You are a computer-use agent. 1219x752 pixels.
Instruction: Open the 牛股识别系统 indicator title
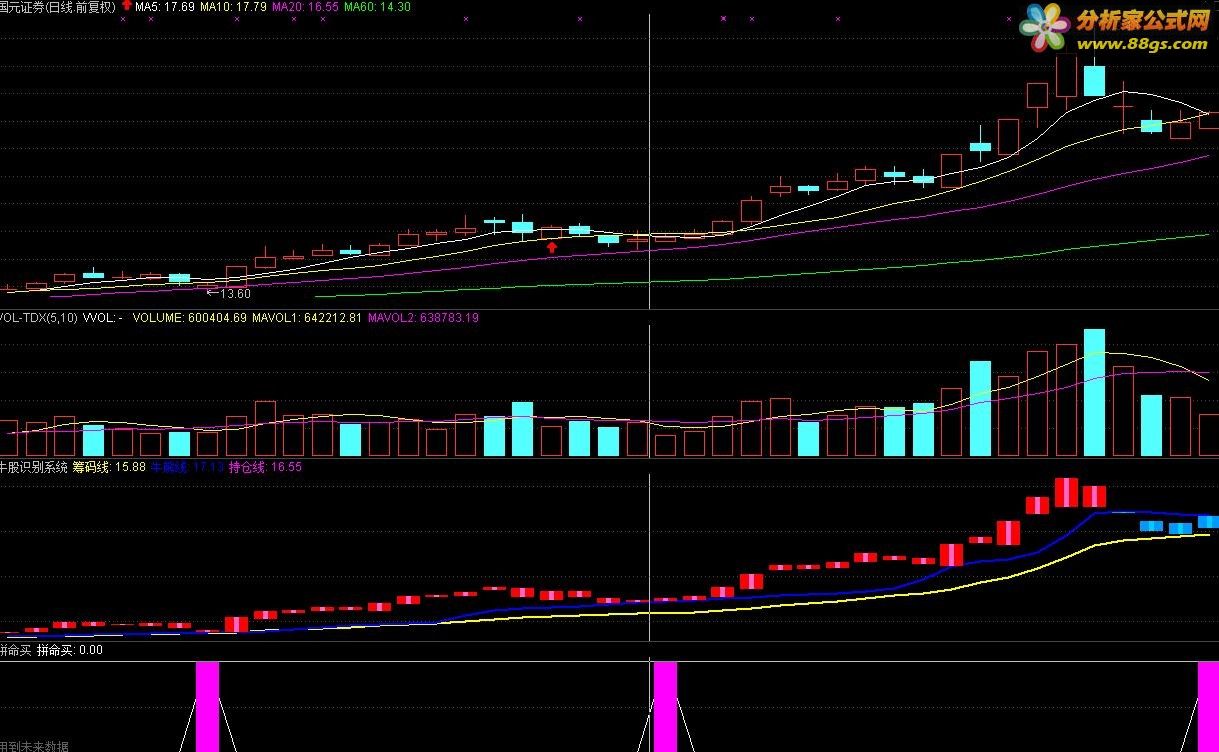(34, 467)
